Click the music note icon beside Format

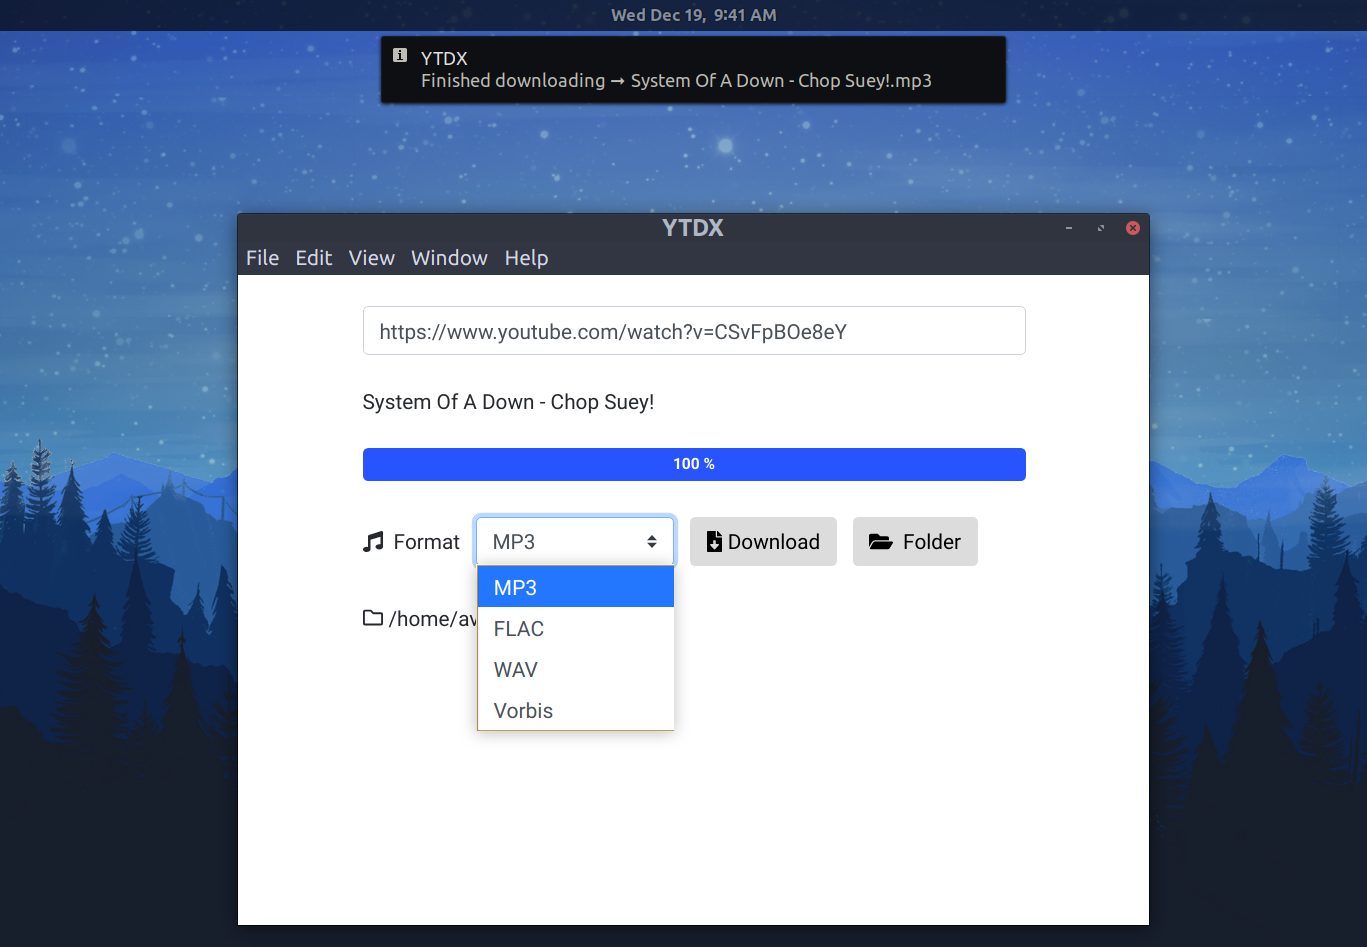[x=373, y=542]
